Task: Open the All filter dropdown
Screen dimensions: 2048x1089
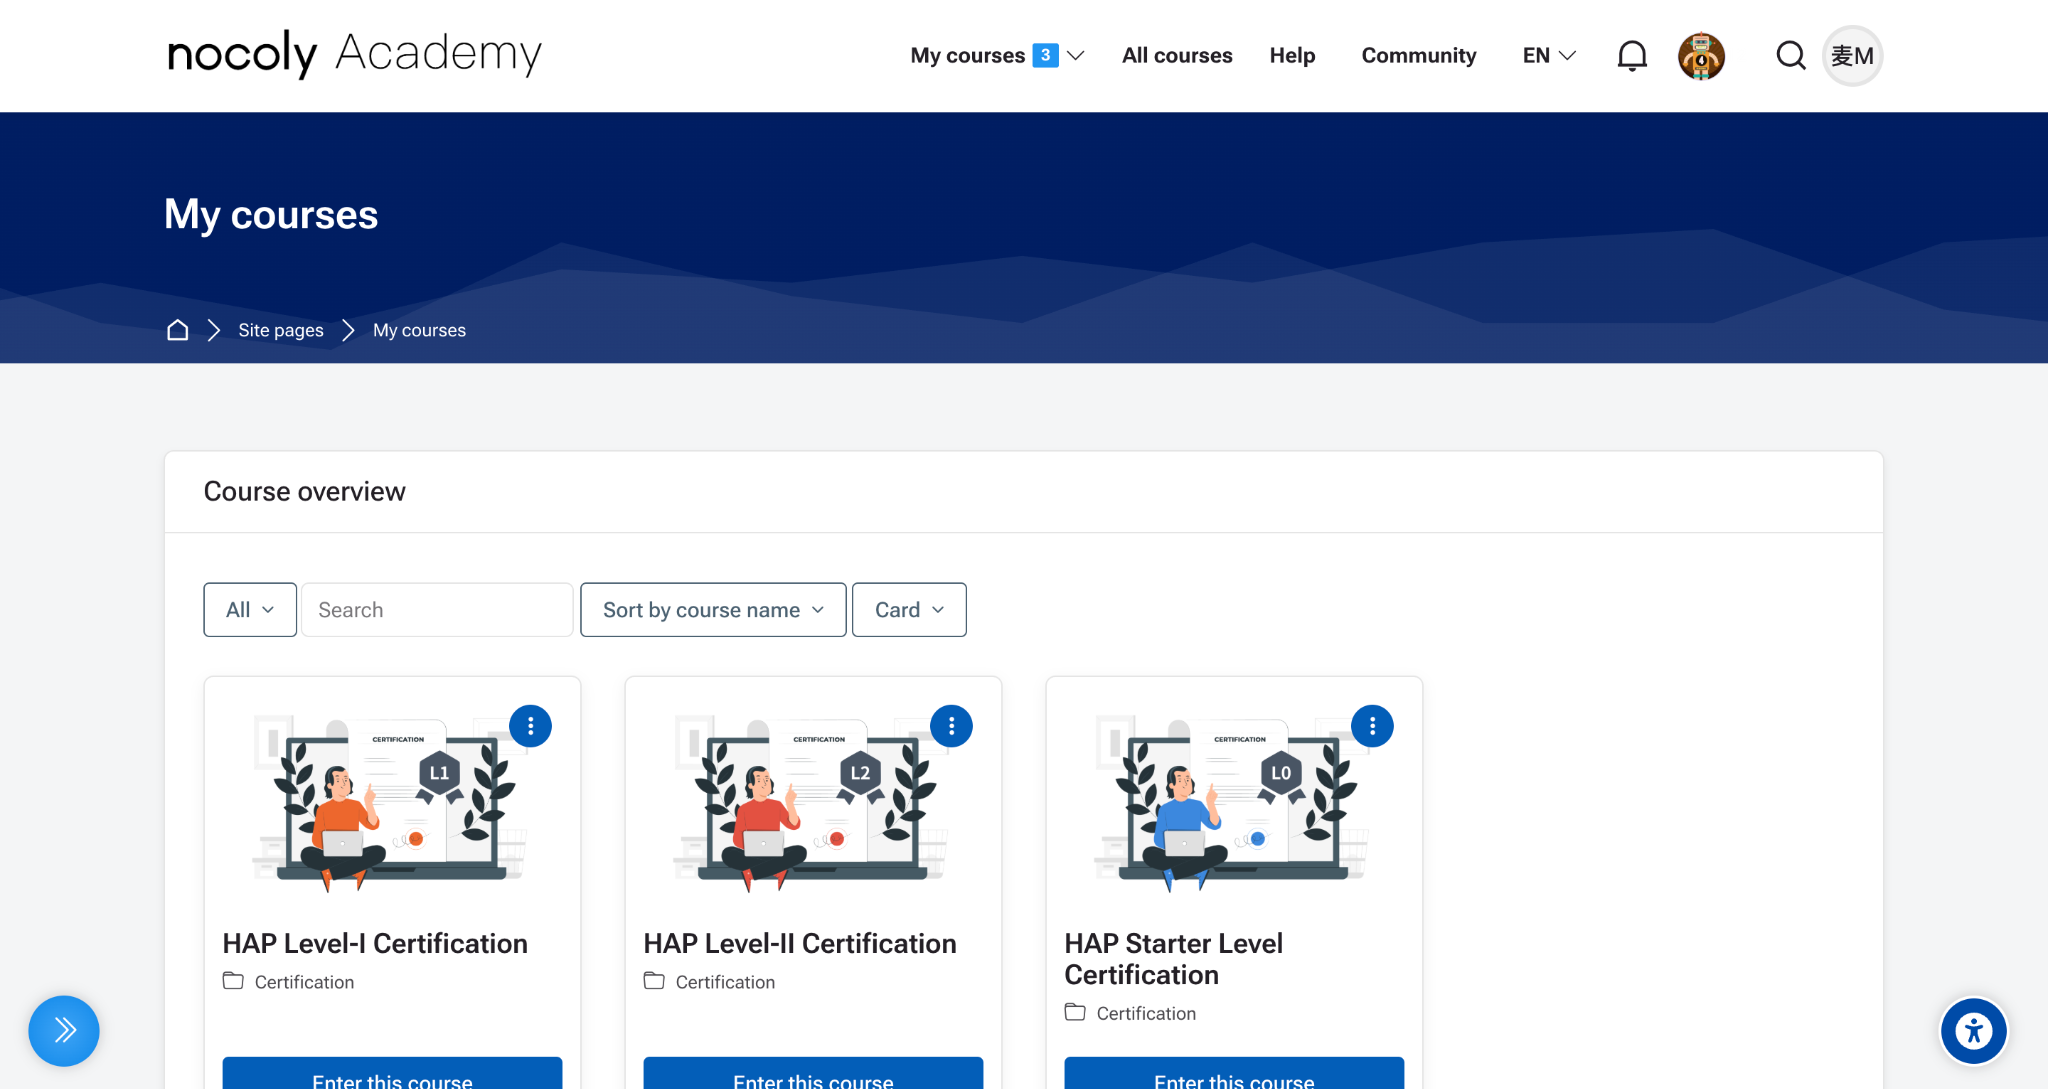Action: point(250,610)
